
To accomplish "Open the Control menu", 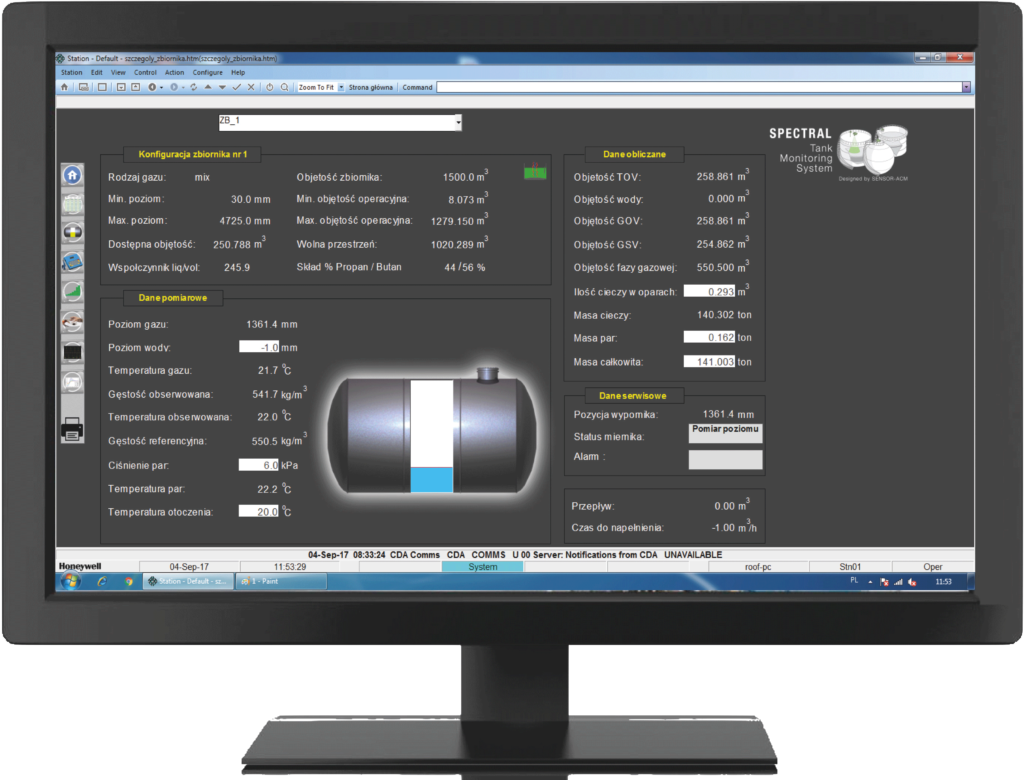I will coord(146,73).
